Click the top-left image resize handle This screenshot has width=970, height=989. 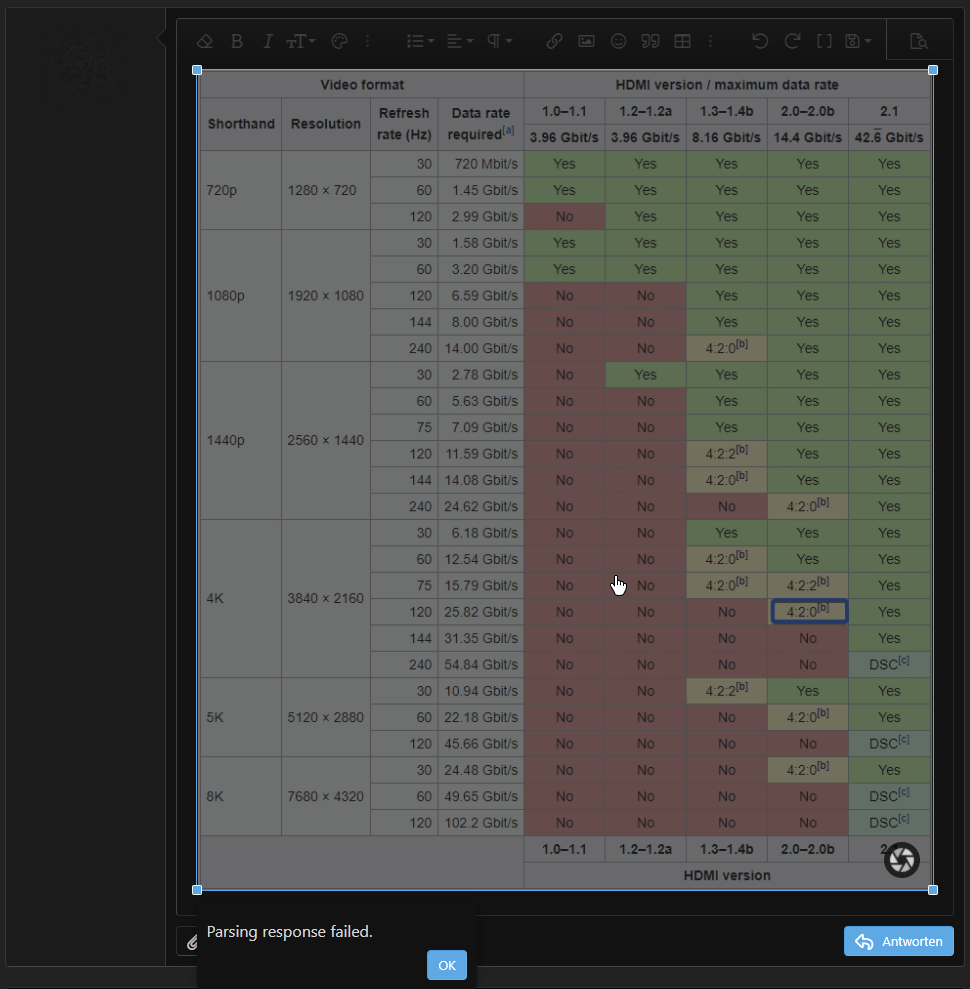pos(197,70)
